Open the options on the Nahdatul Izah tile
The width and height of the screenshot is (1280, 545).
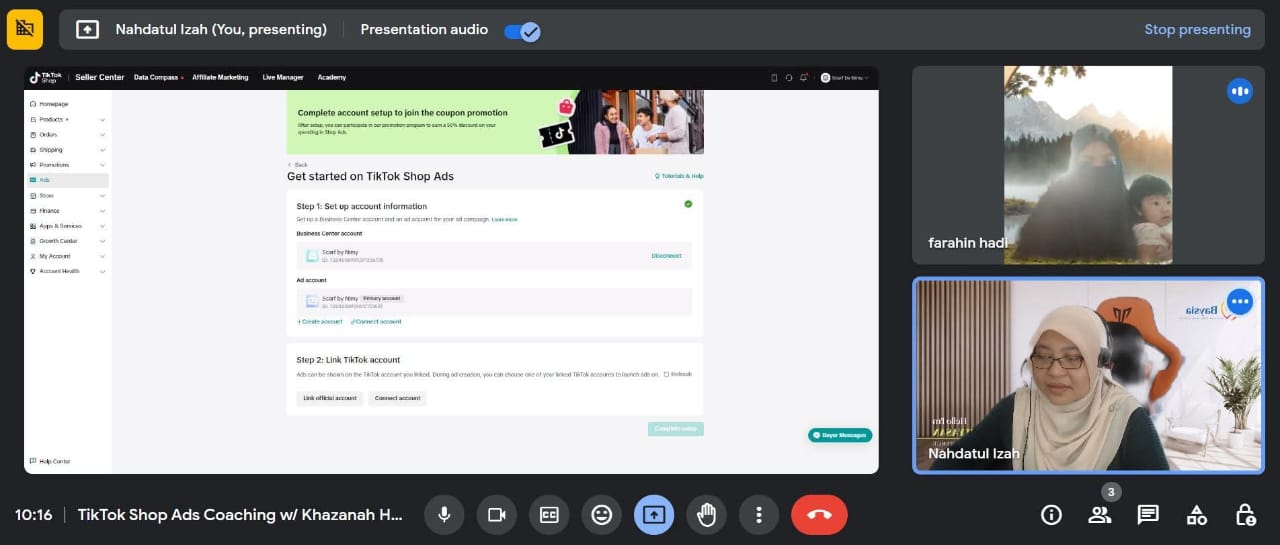[x=1240, y=301]
